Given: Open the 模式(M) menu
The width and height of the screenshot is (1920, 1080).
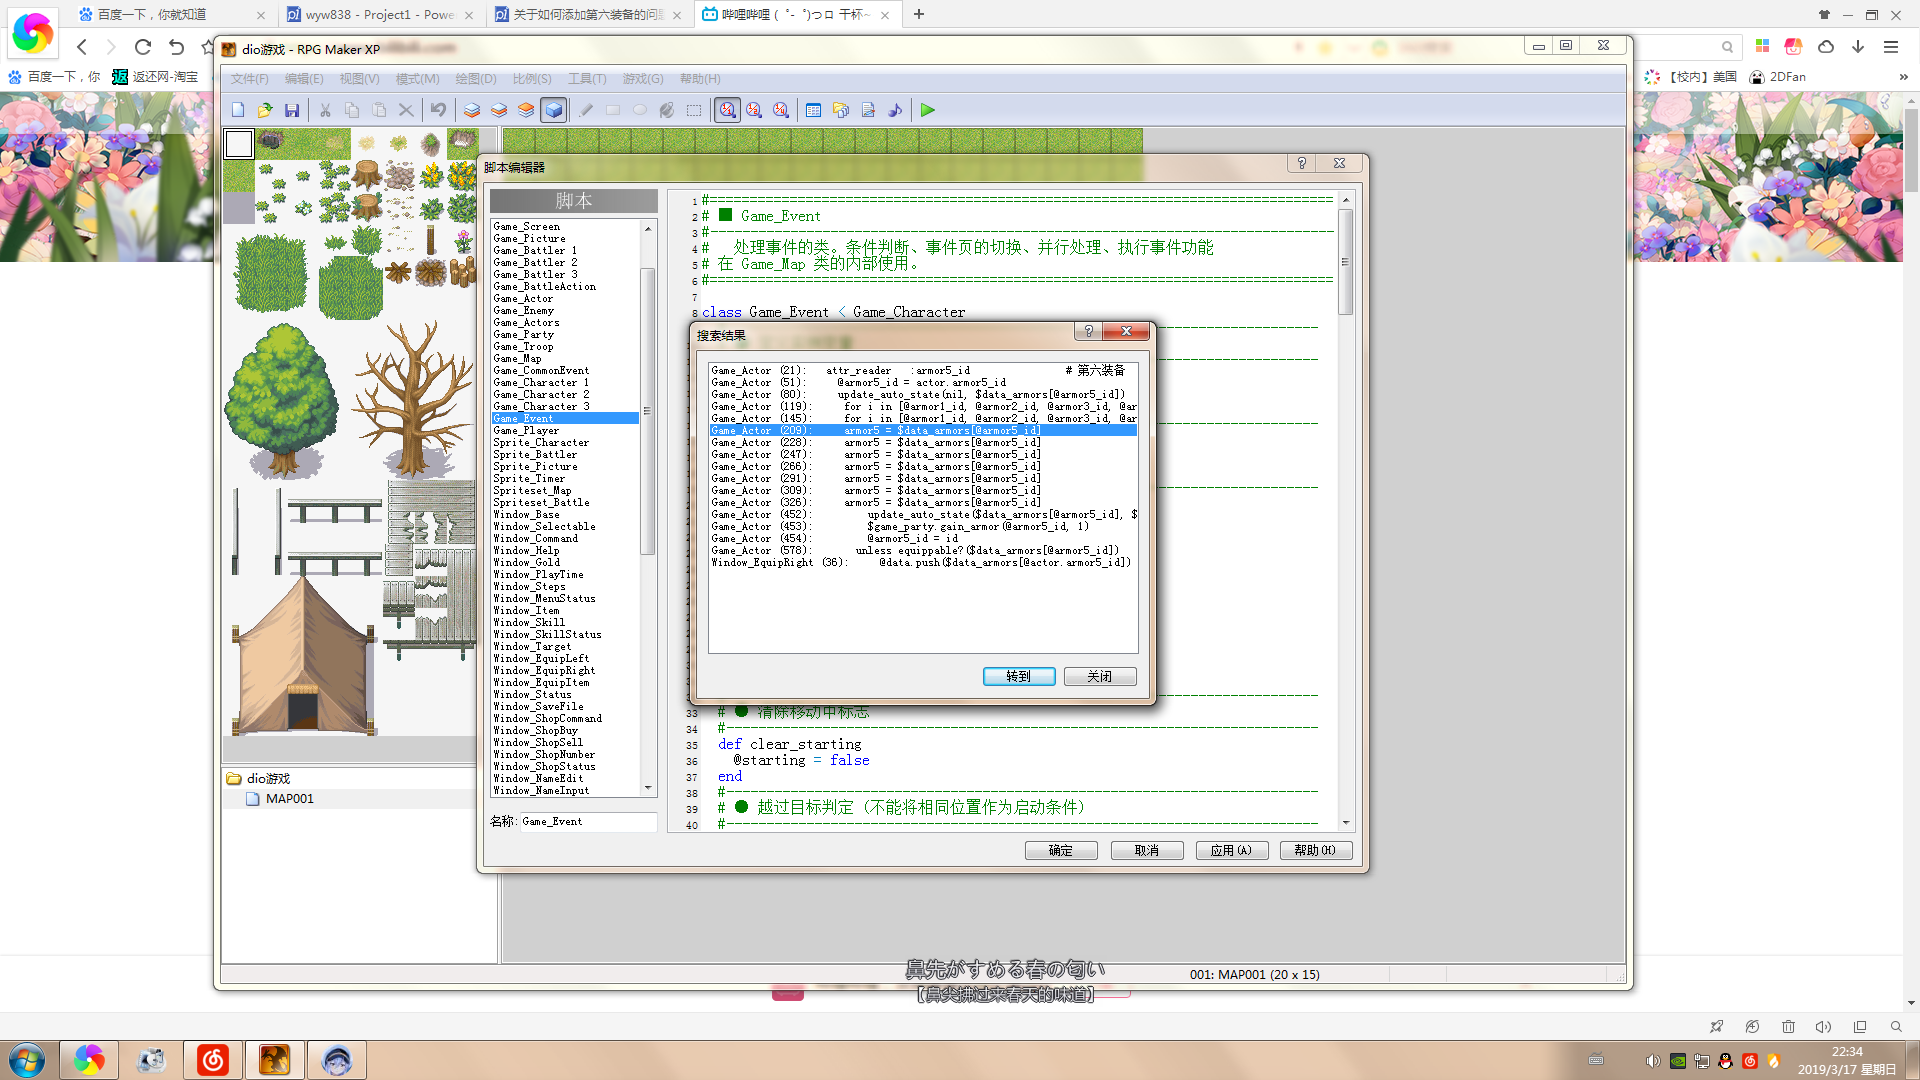Looking at the screenshot, I should pyautogui.click(x=417, y=79).
